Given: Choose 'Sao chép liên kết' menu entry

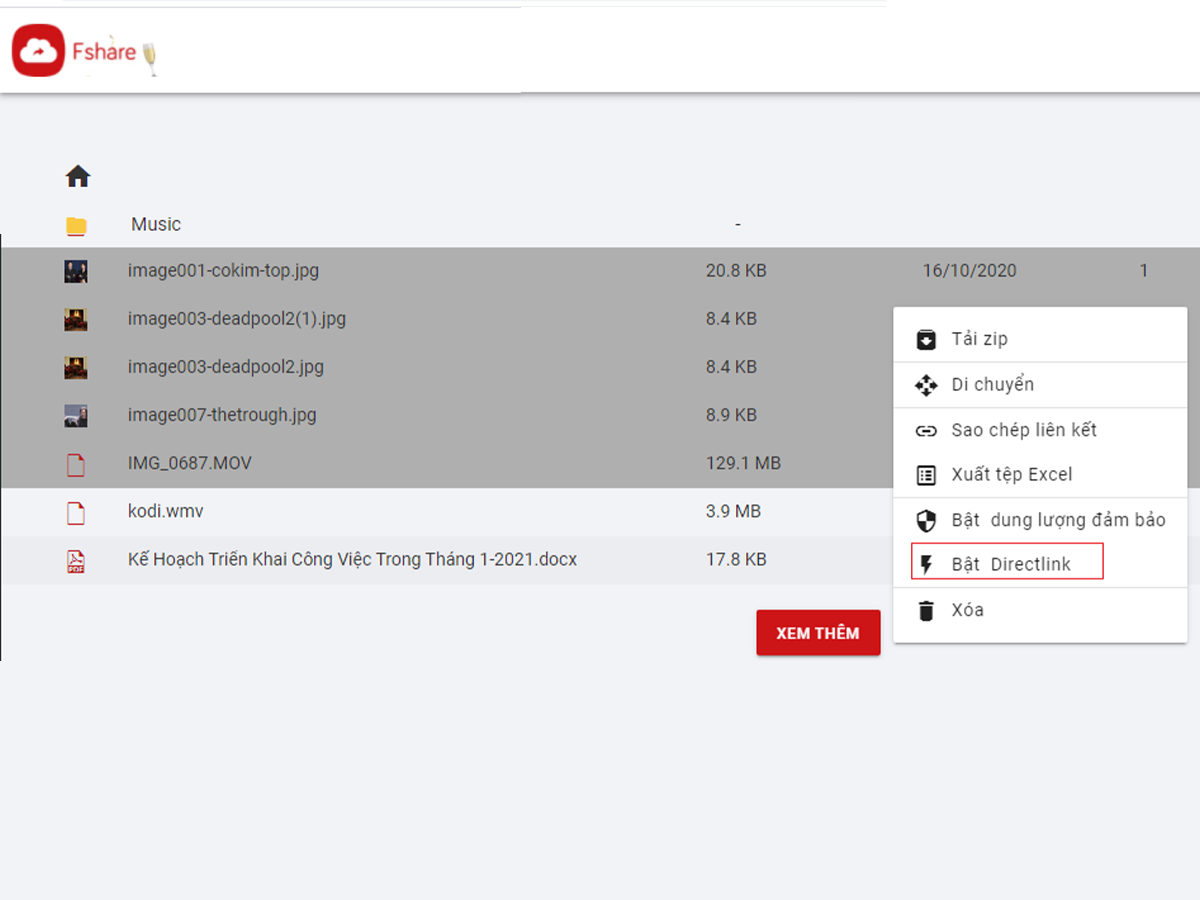Looking at the screenshot, I should pyautogui.click(x=1024, y=430).
